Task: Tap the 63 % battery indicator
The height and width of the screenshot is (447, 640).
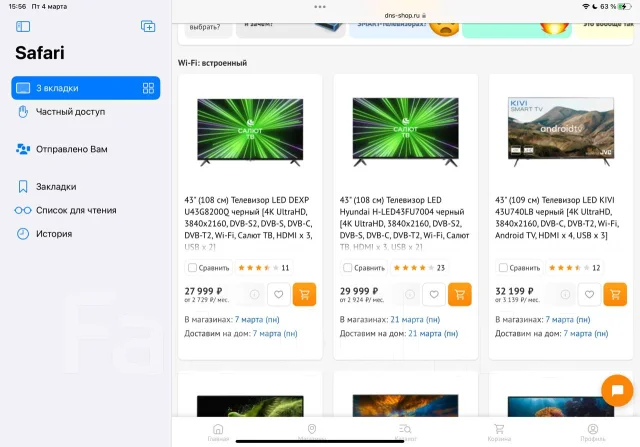Action: click(616, 7)
